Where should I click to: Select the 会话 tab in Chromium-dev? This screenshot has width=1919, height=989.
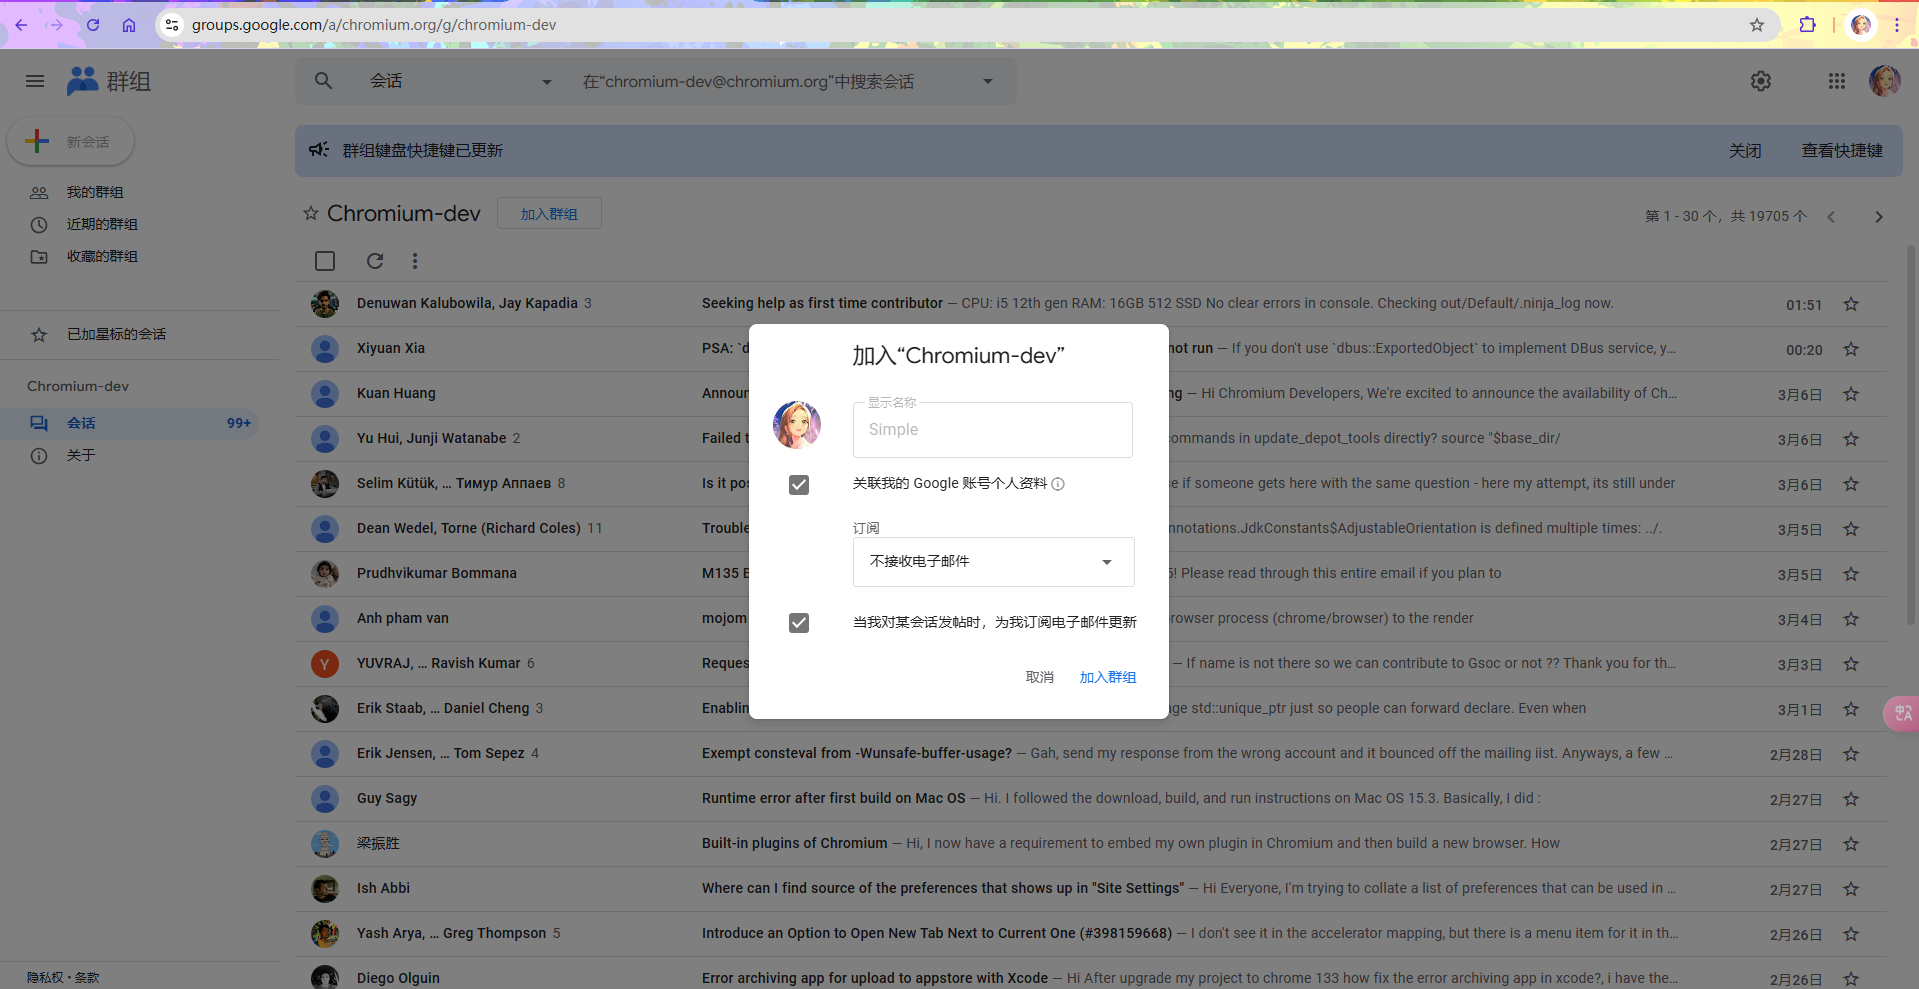click(x=130, y=423)
